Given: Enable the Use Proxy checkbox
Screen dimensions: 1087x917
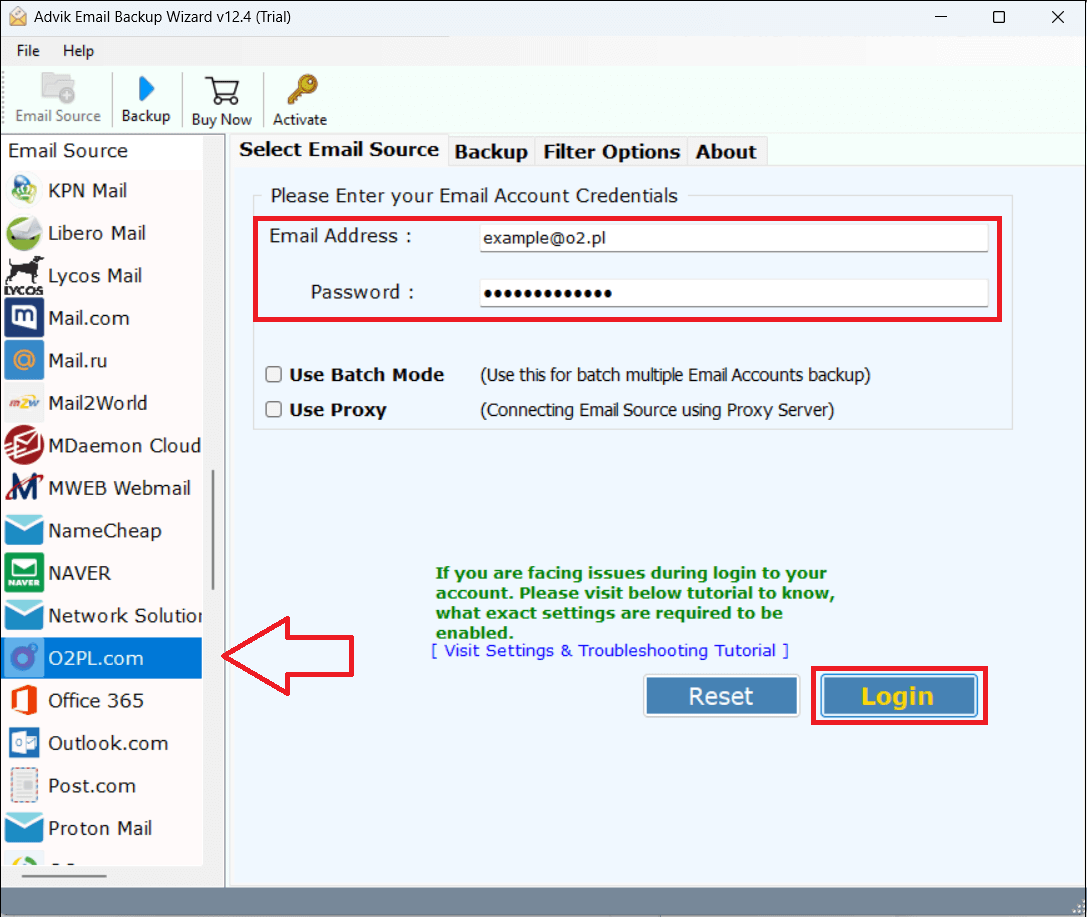Looking at the screenshot, I should [274, 410].
